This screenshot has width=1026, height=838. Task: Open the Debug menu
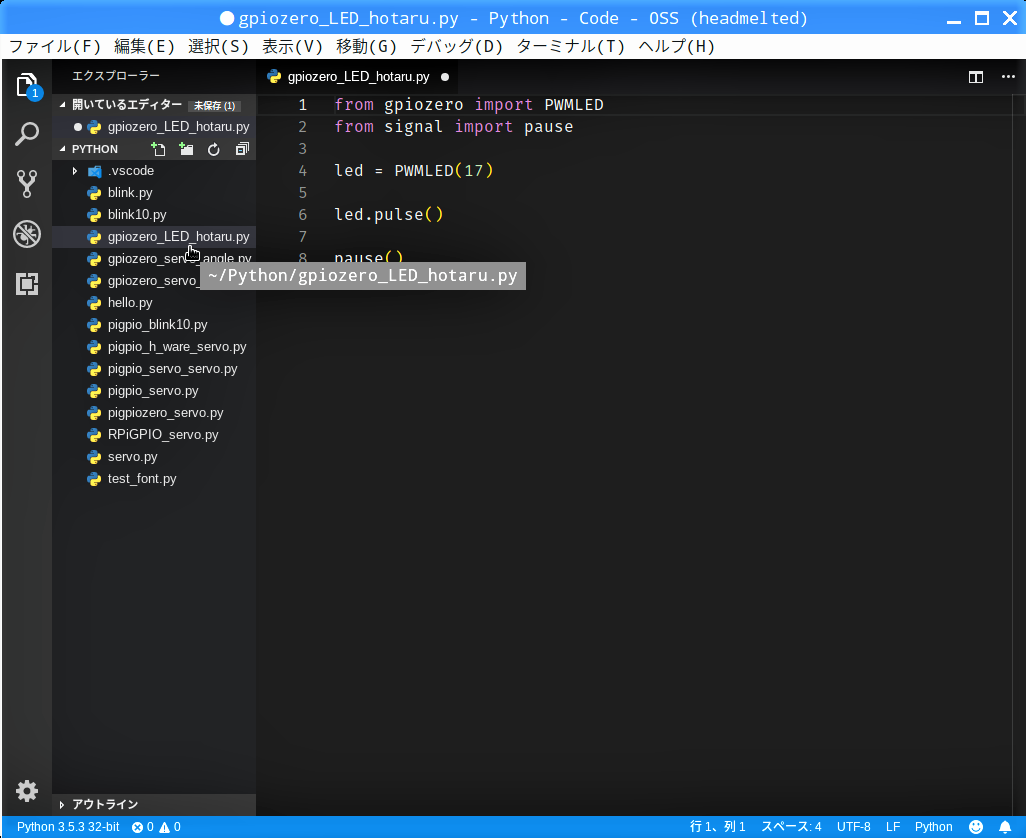coord(457,46)
